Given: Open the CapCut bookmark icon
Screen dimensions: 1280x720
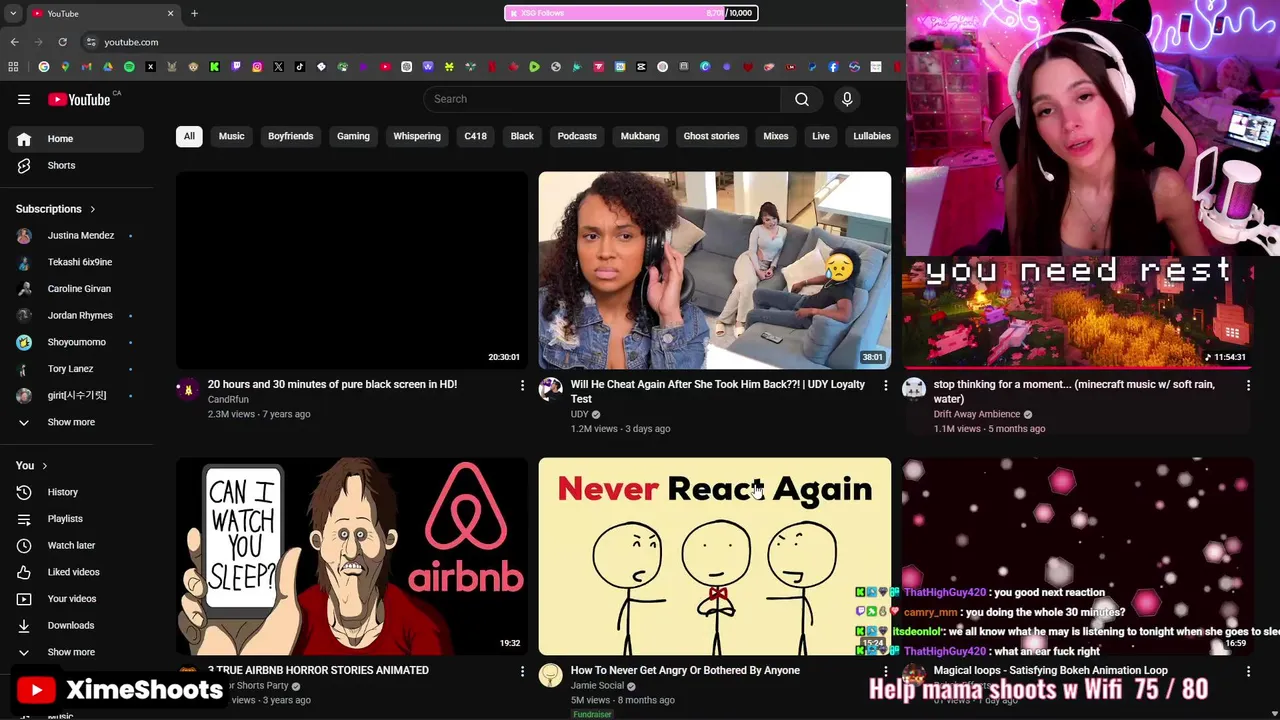Looking at the screenshot, I should coord(641,67).
